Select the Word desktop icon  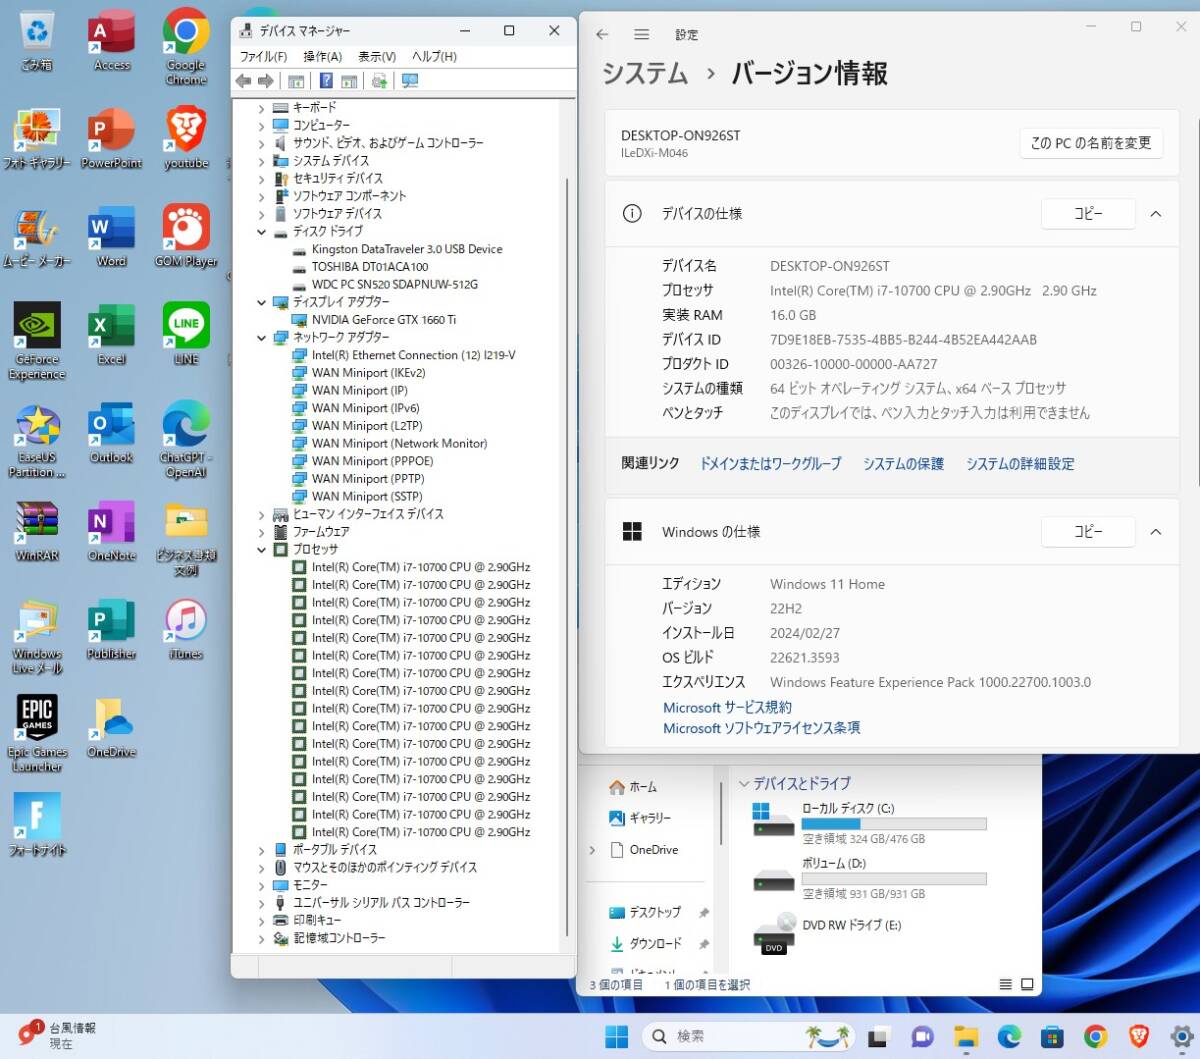112,237
